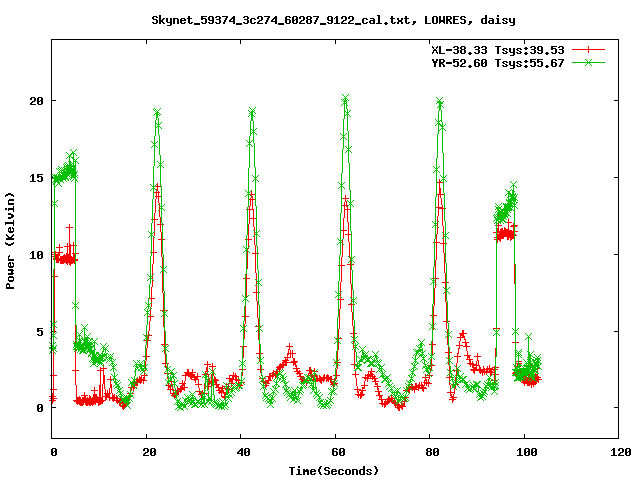Click the x-axis tick label 40
Image resolution: width=640 pixels, height=480 pixels.
pos(243,452)
